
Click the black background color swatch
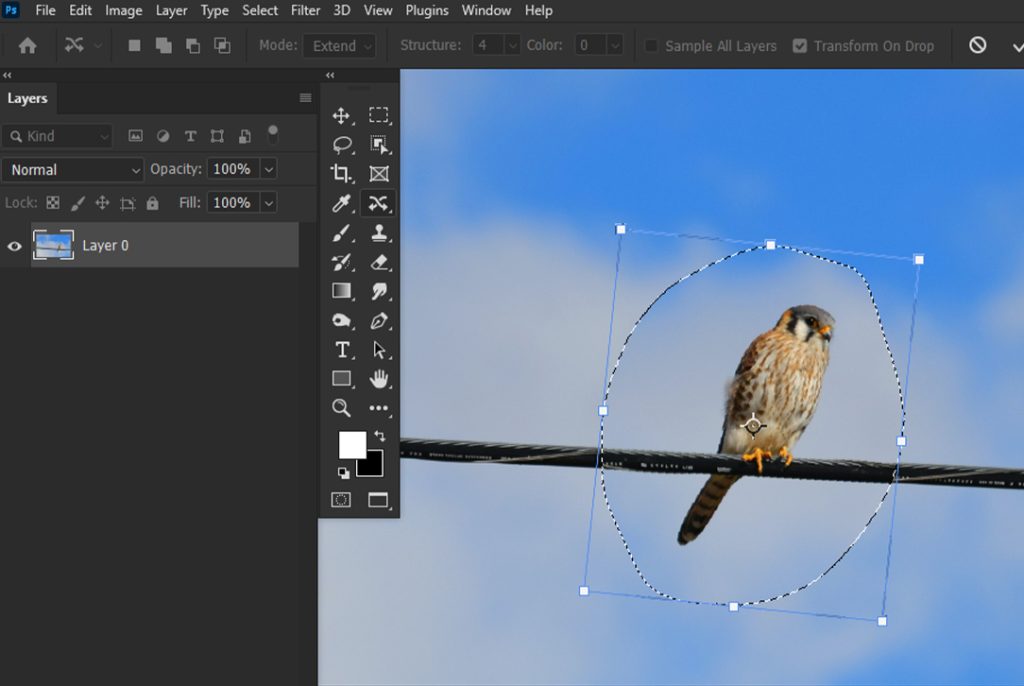tap(374, 467)
